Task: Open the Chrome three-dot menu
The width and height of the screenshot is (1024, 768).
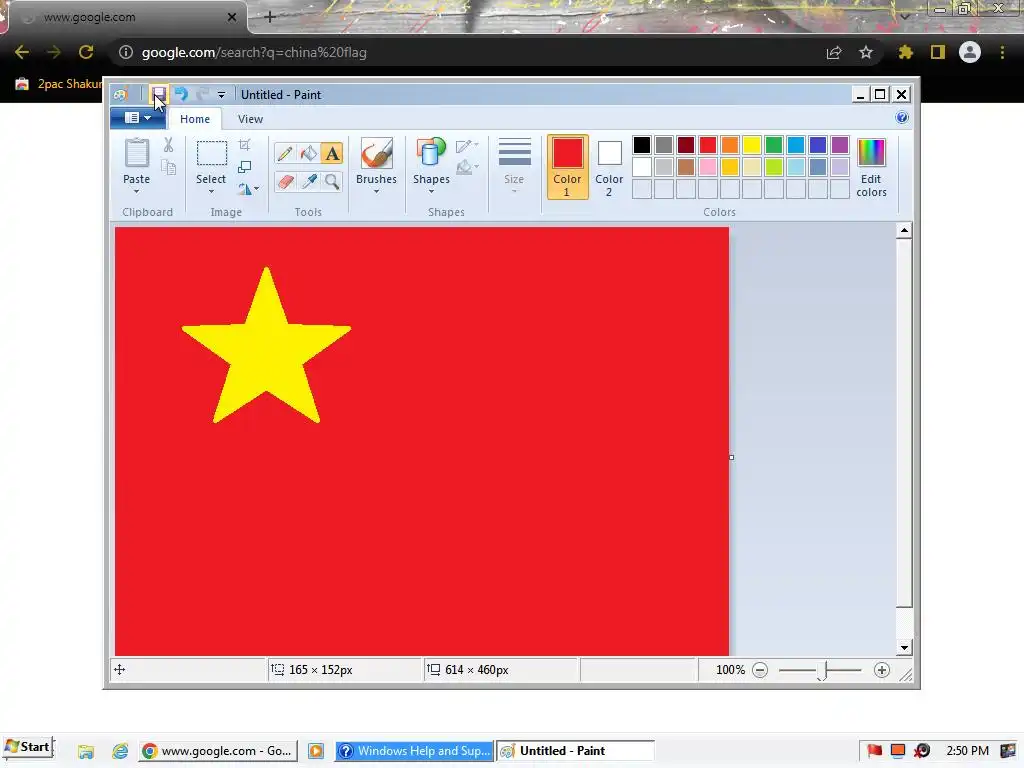Action: coord(1002,52)
